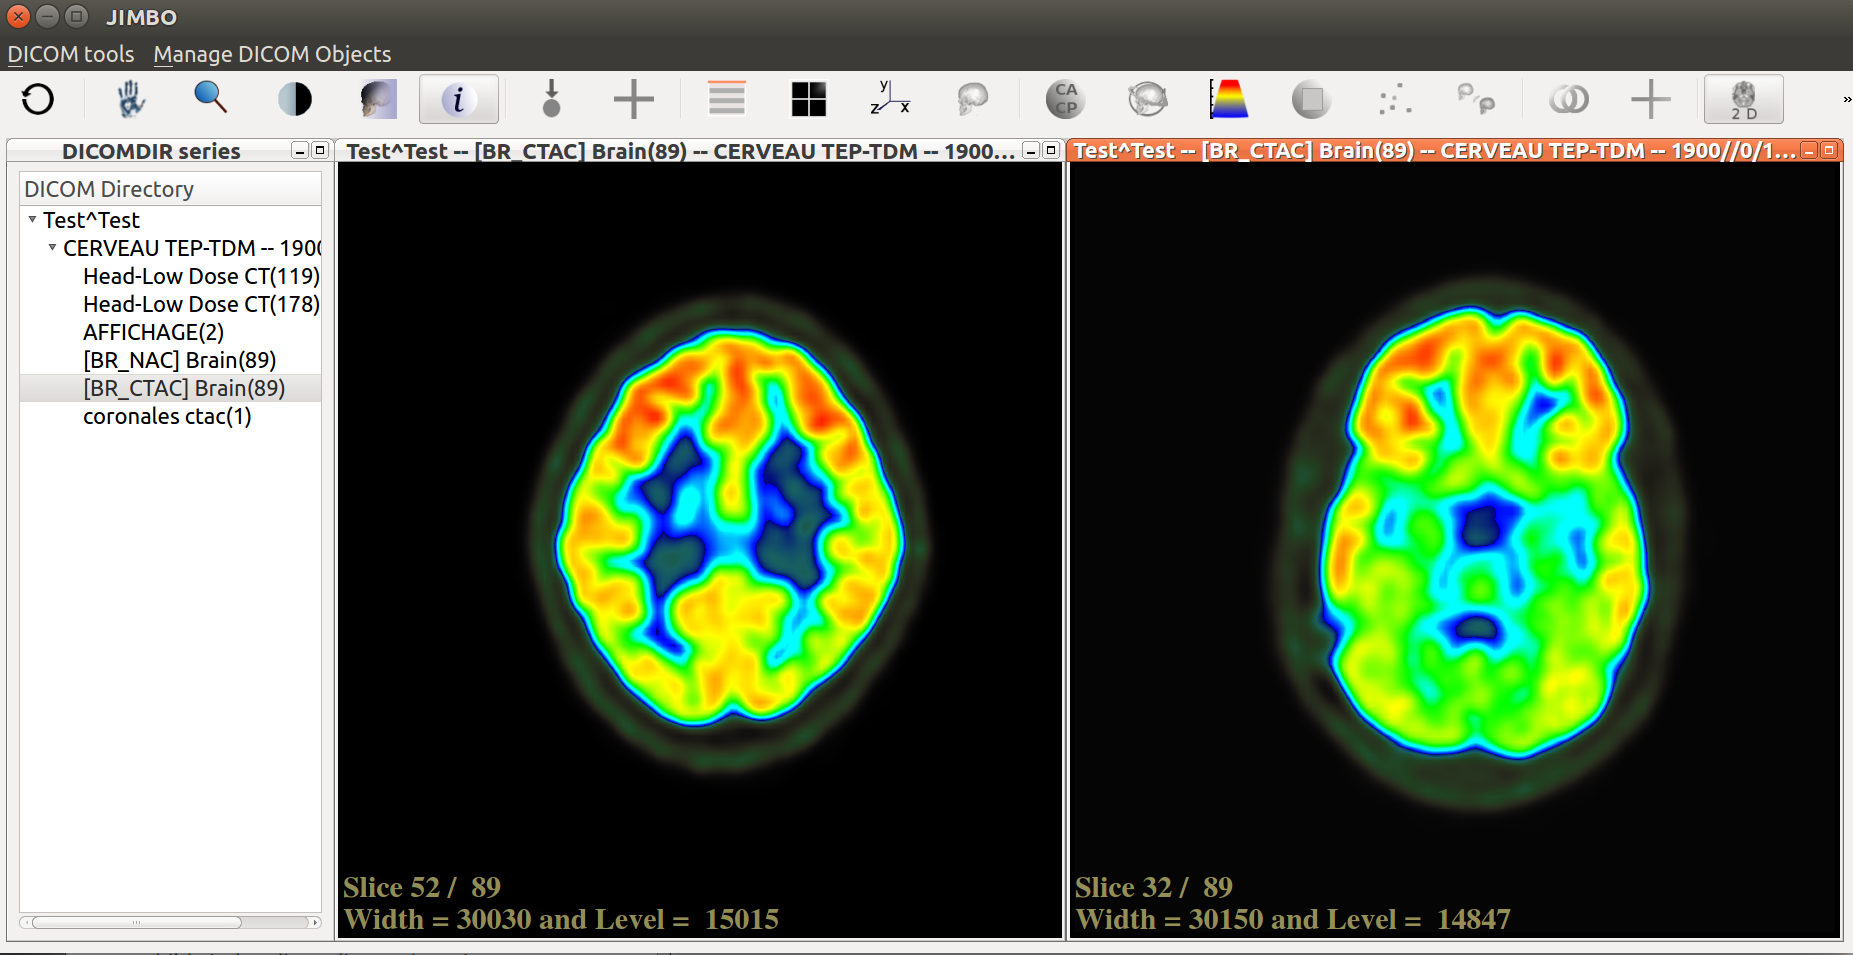Click the second plus icon near 2D button

click(x=1650, y=99)
